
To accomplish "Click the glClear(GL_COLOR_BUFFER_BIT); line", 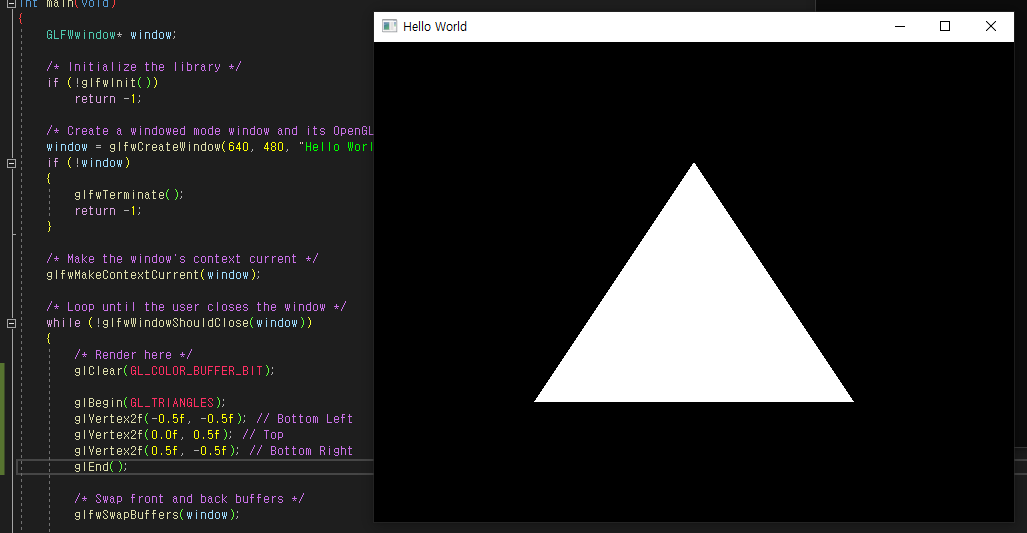I will click(x=174, y=371).
